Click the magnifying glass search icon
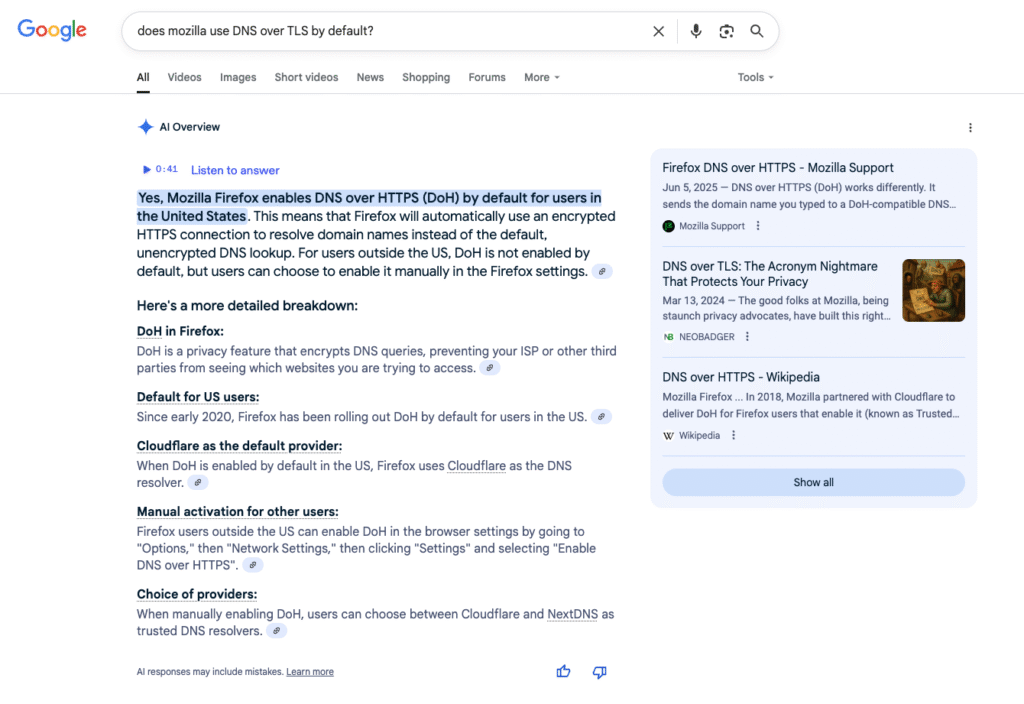Image resolution: width=1024 pixels, height=704 pixels. coord(756,31)
